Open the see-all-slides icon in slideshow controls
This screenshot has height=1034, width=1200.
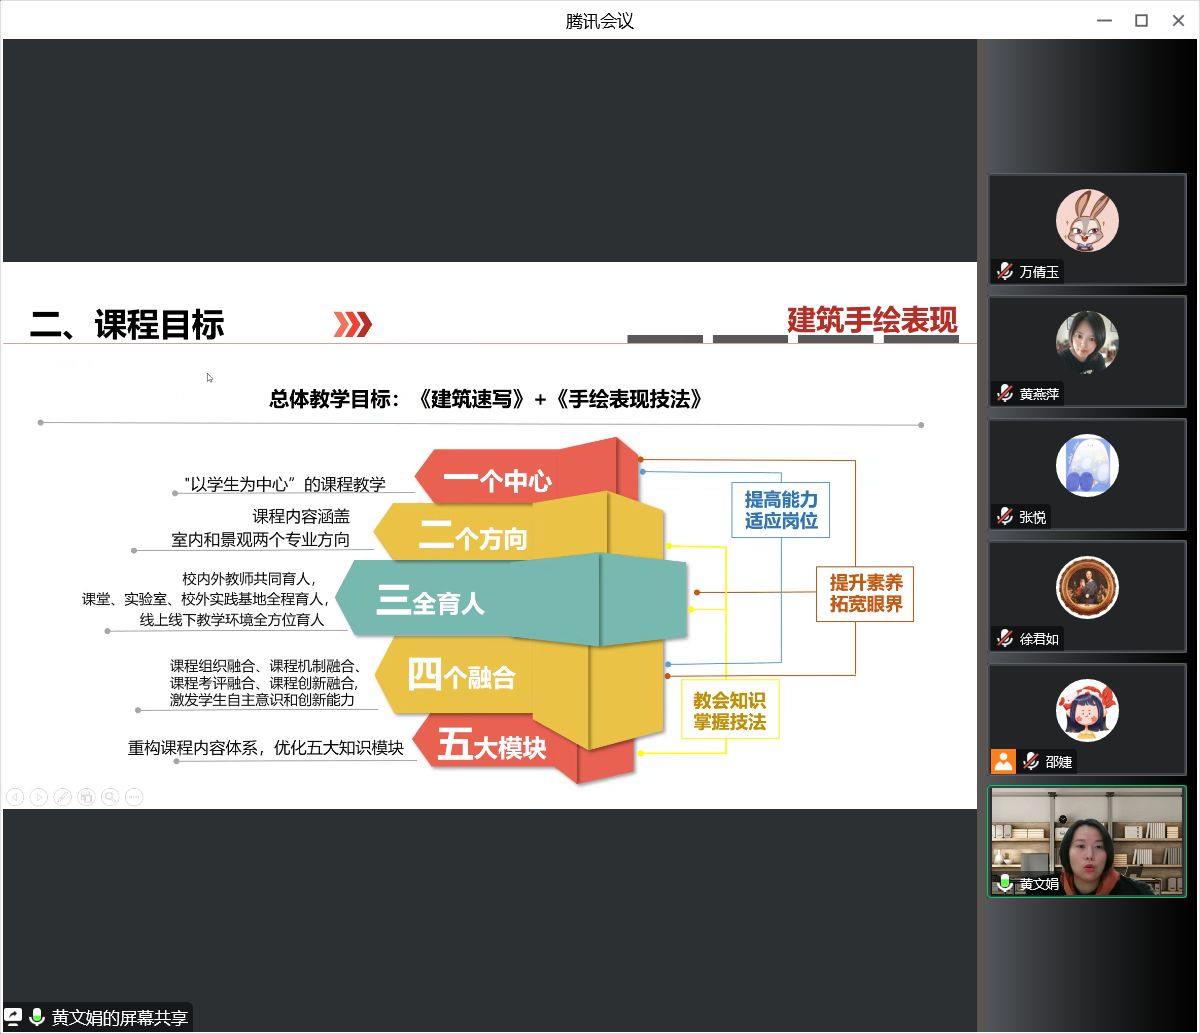pos(86,797)
